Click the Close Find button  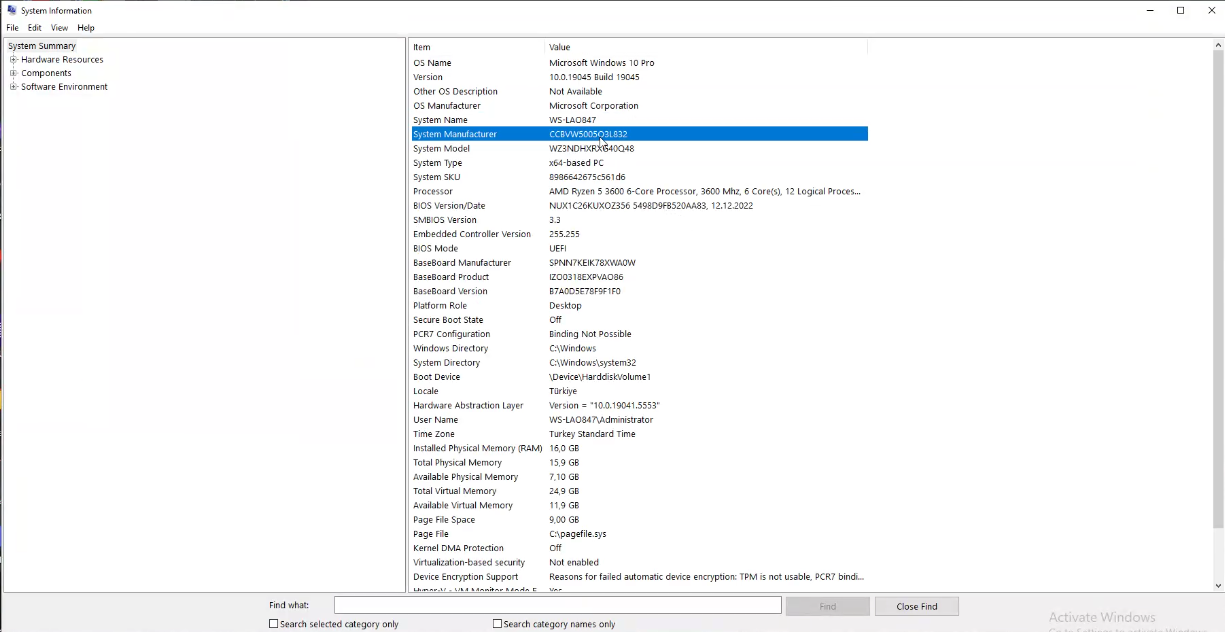point(917,606)
